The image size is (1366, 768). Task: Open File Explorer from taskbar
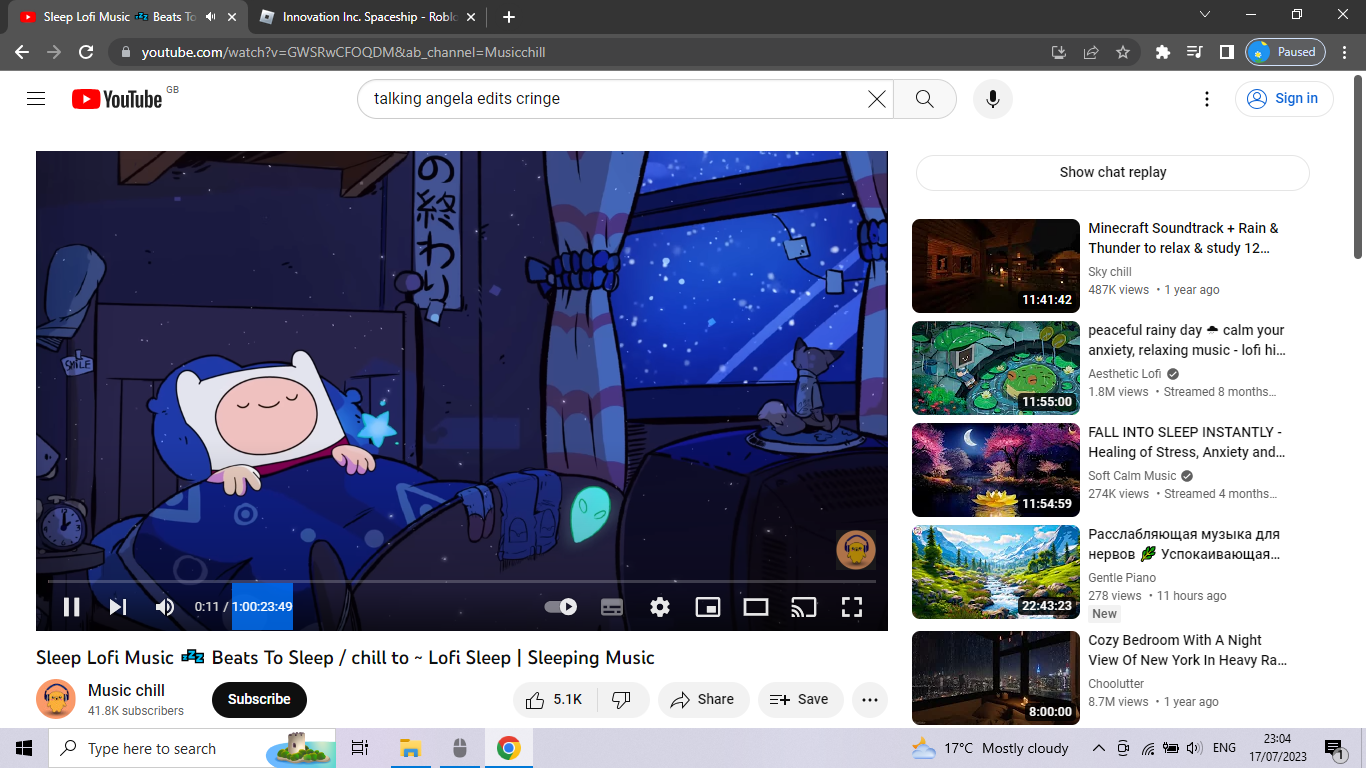coord(409,748)
